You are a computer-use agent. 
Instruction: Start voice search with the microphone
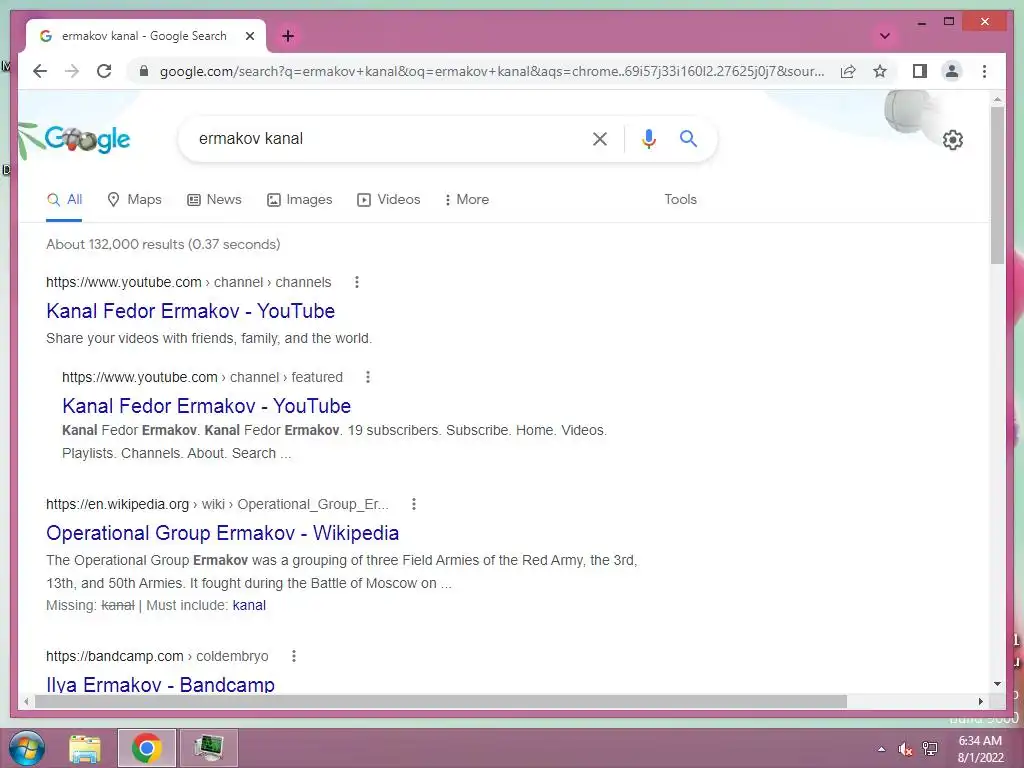(648, 138)
